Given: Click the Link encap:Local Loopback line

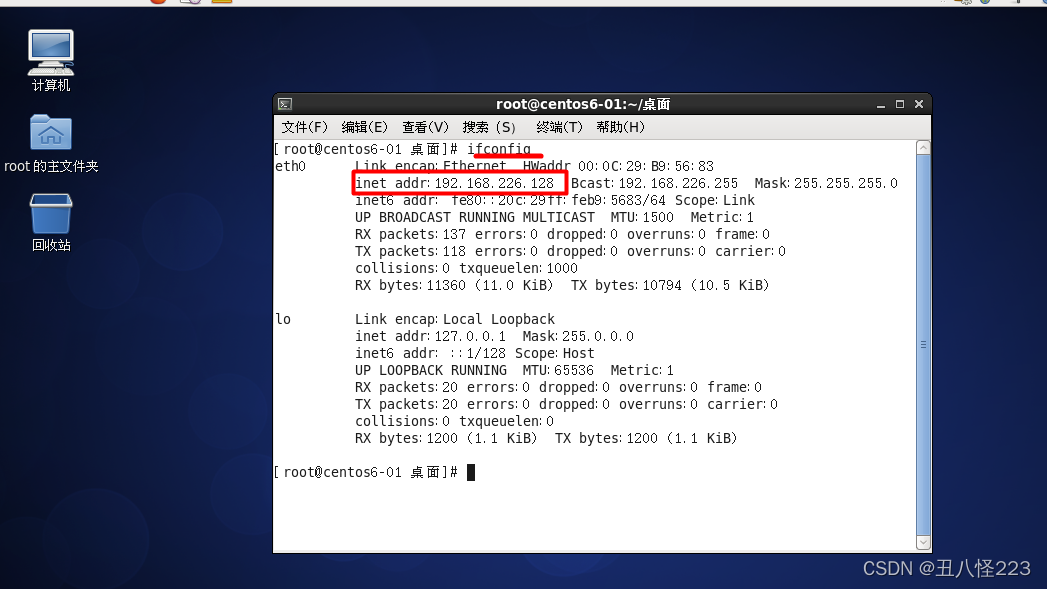Looking at the screenshot, I should (x=455, y=319).
